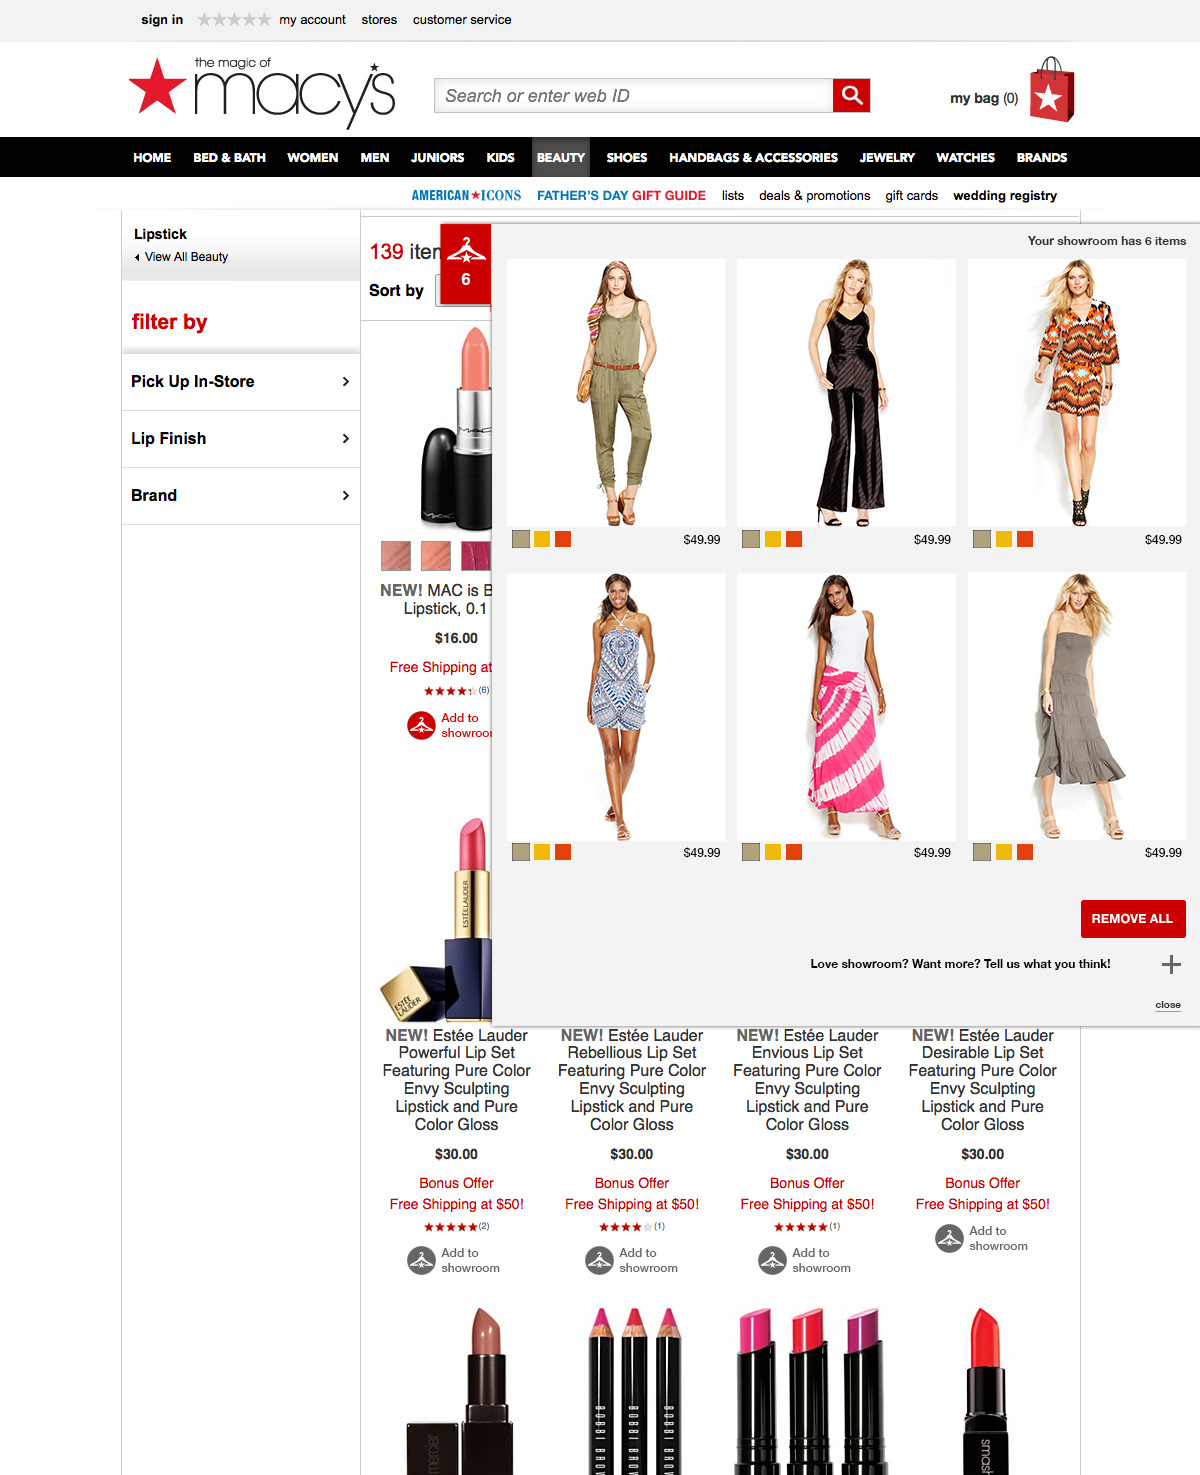This screenshot has width=1200, height=1475.
Task: Open the BED & BATH menu
Action: (229, 157)
